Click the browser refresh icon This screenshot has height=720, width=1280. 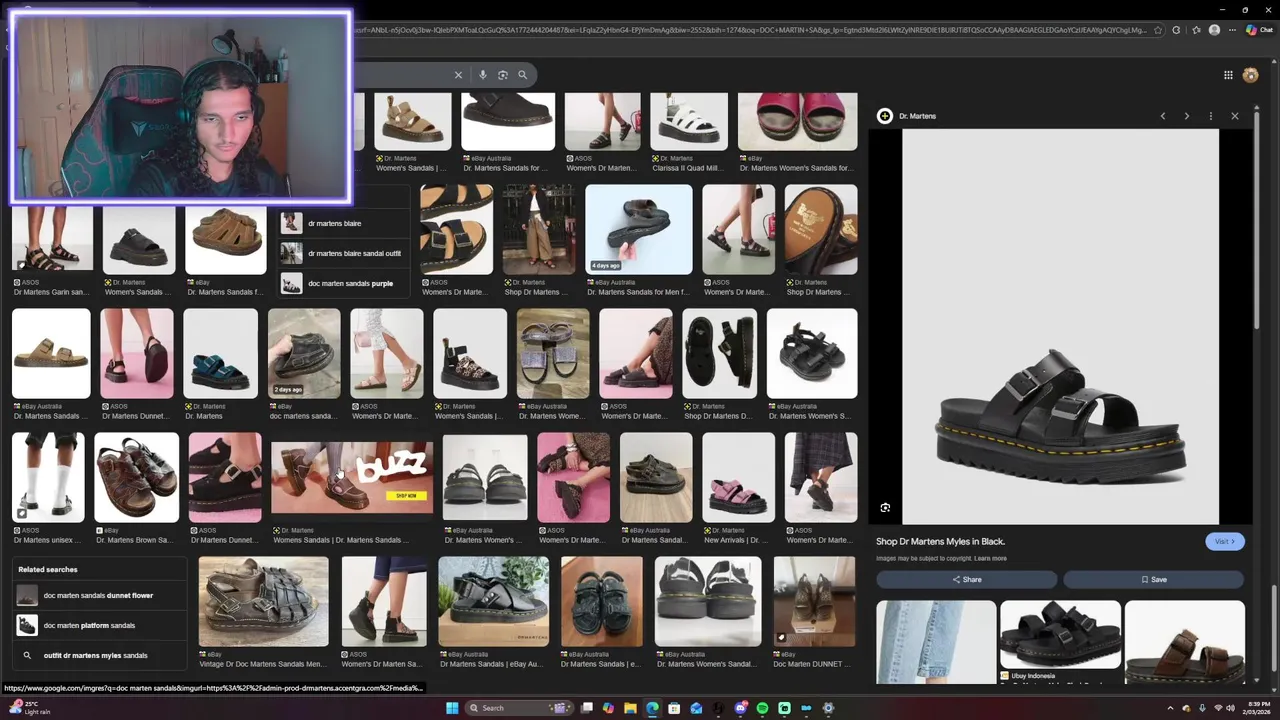[1177, 30]
